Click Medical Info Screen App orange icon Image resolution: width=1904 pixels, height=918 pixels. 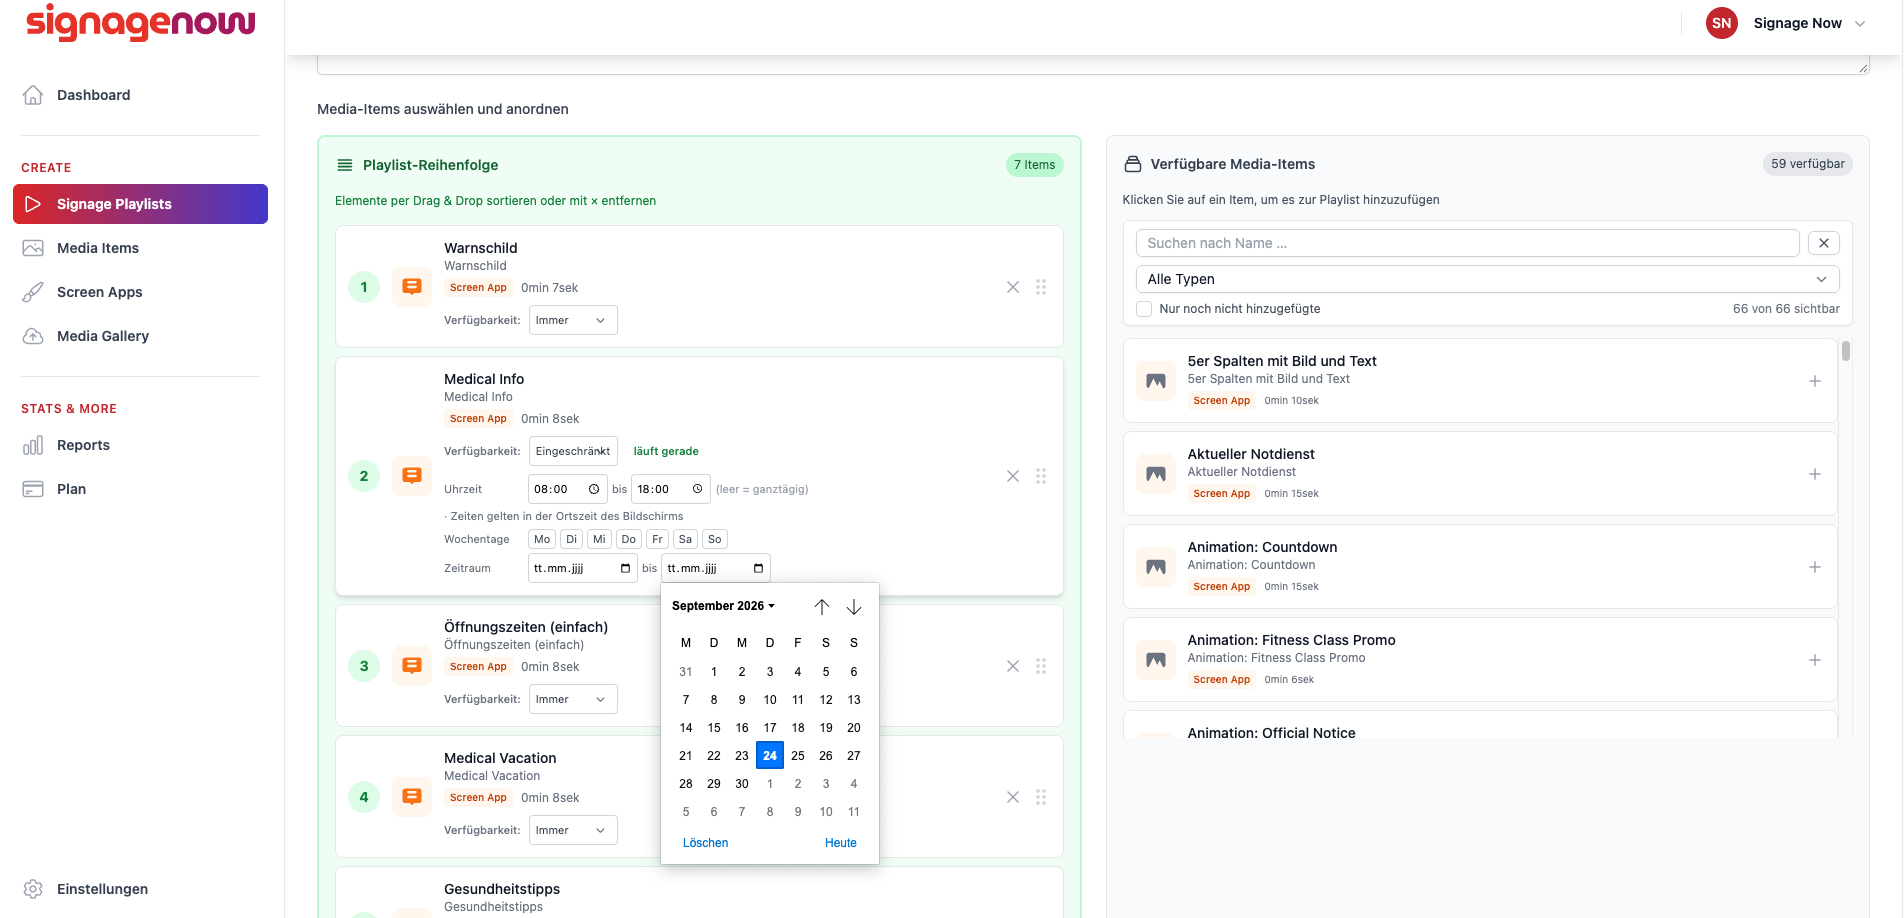(x=412, y=476)
